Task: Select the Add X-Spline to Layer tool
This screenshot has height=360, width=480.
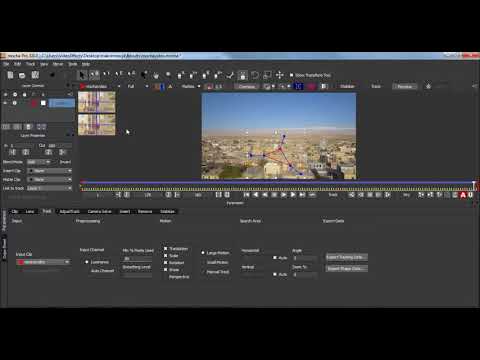Action: (193, 75)
